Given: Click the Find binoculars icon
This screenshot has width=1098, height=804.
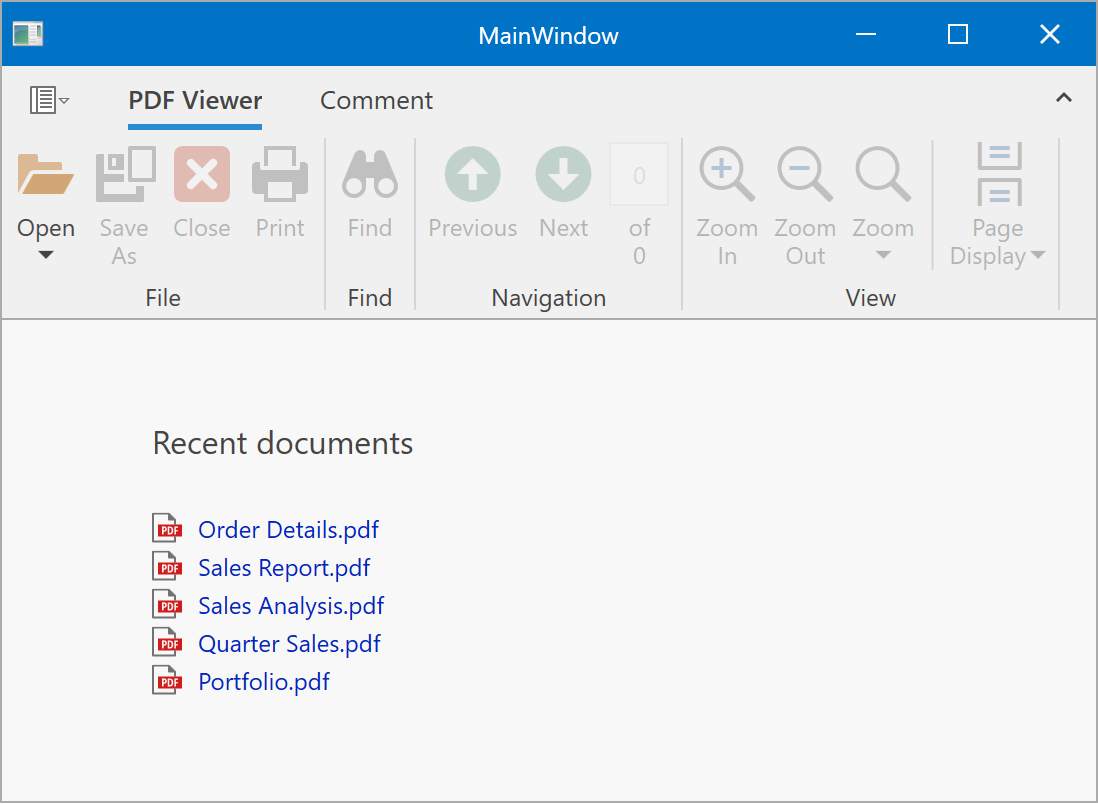Looking at the screenshot, I should click(x=370, y=175).
